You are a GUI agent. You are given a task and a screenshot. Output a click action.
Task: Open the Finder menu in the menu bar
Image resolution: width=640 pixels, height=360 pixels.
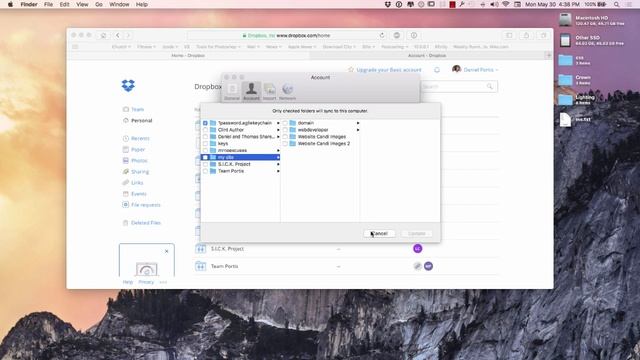tap(29, 4)
